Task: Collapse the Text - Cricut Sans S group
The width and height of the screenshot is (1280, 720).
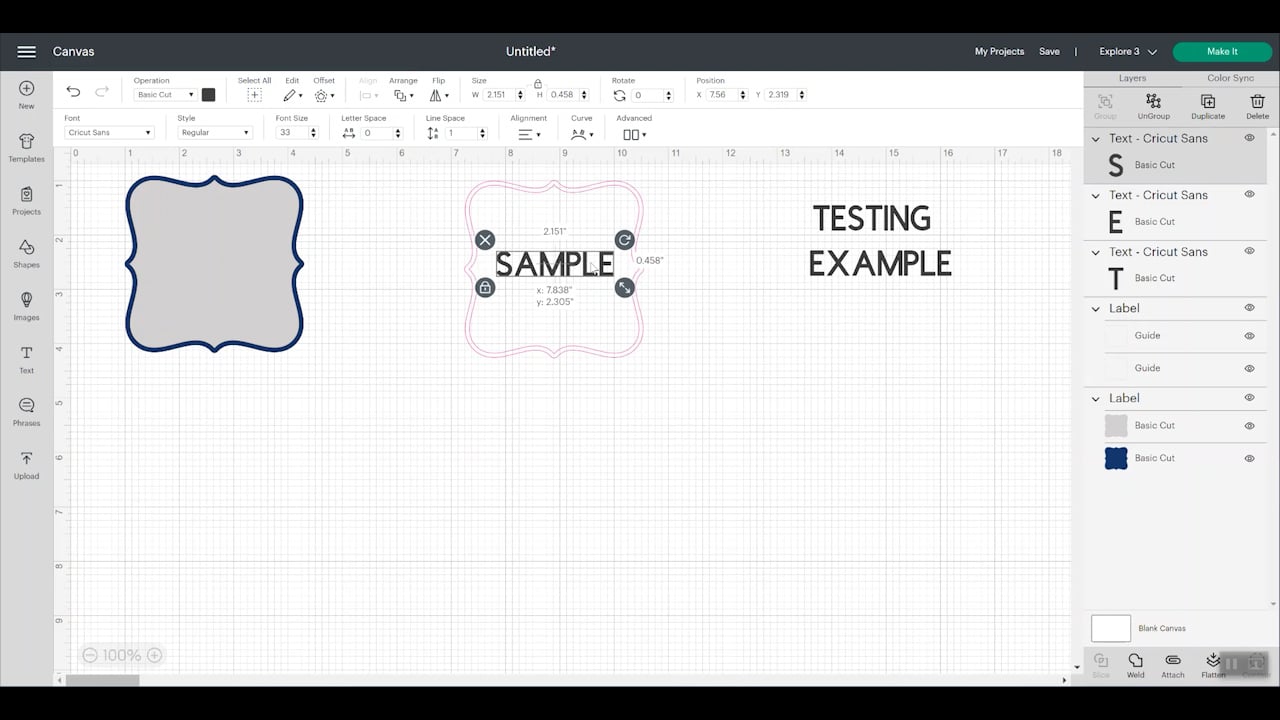Action: click(x=1096, y=139)
